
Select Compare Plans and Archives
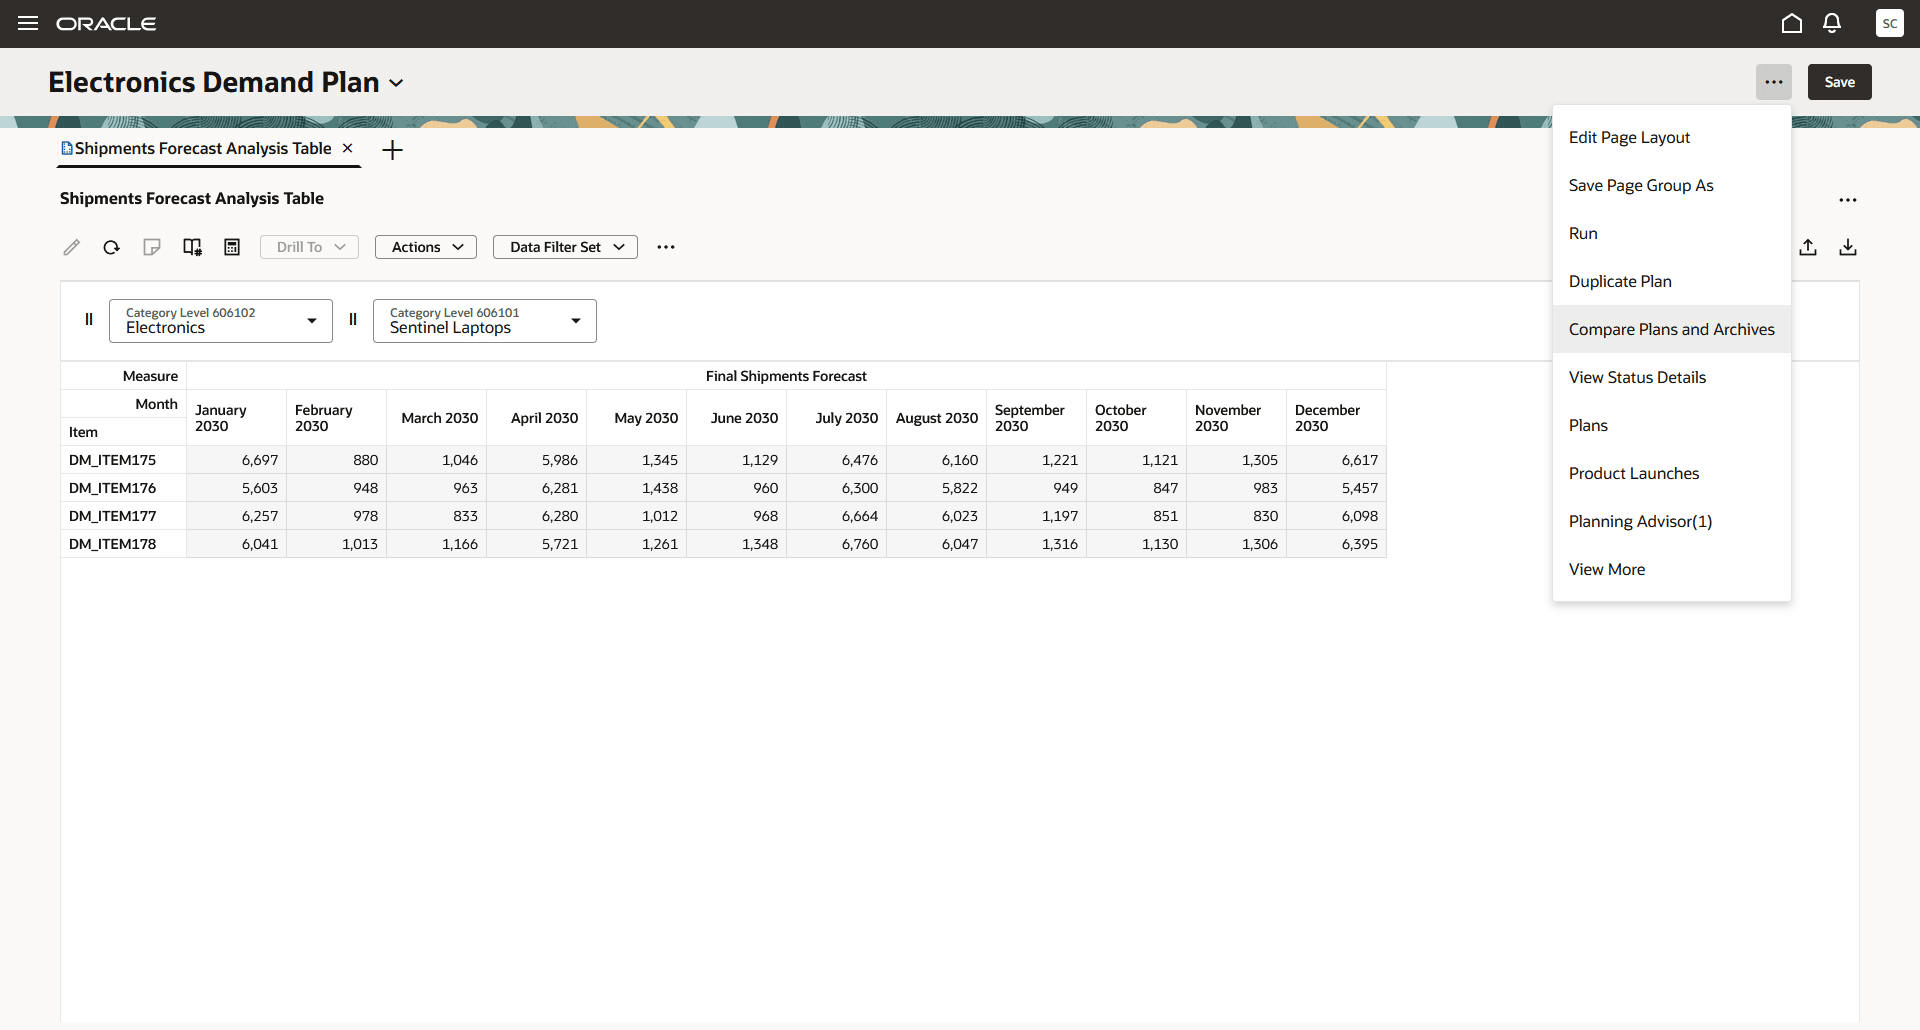(1672, 329)
